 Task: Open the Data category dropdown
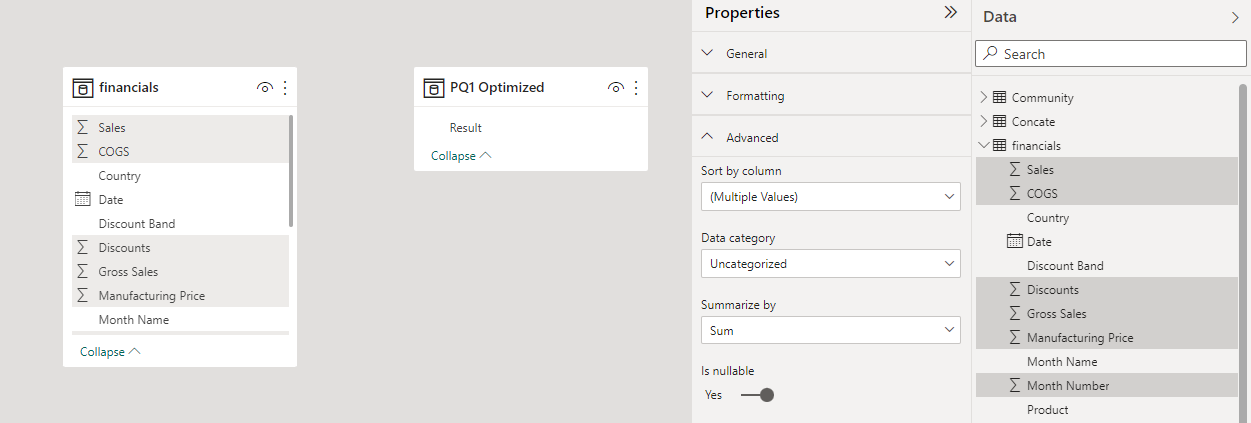831,264
